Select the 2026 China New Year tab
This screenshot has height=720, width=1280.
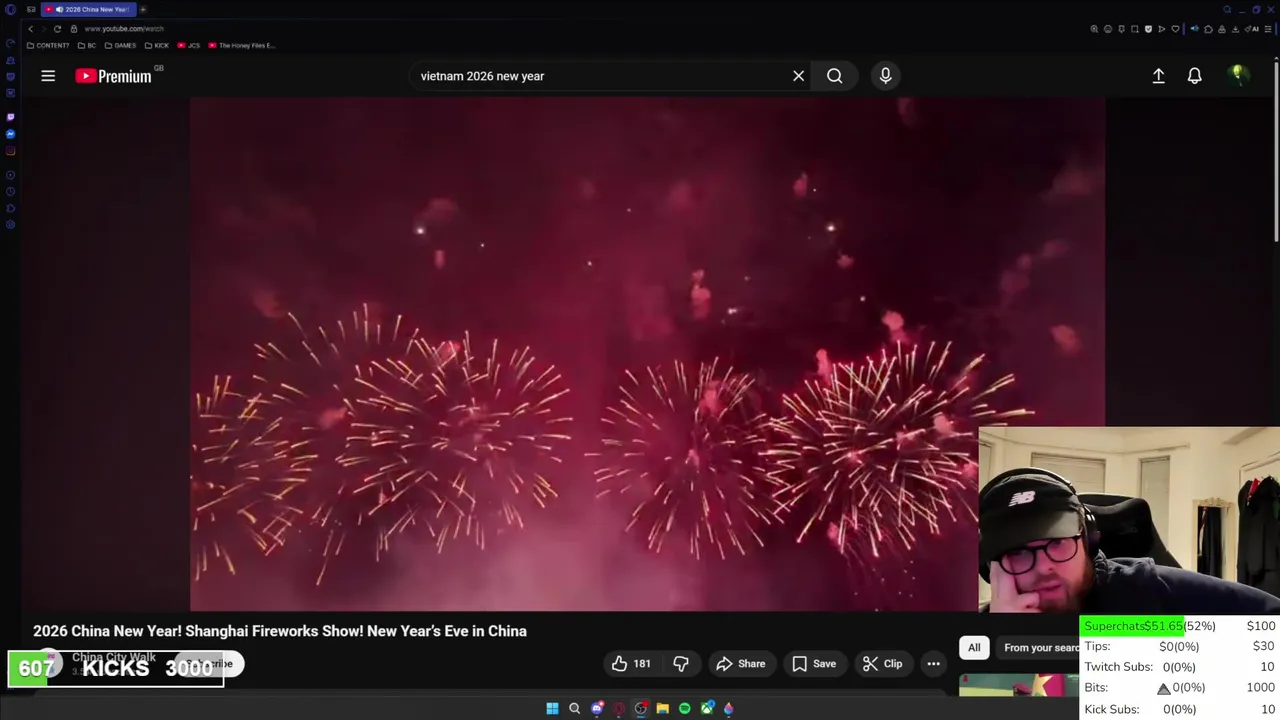[x=88, y=9]
